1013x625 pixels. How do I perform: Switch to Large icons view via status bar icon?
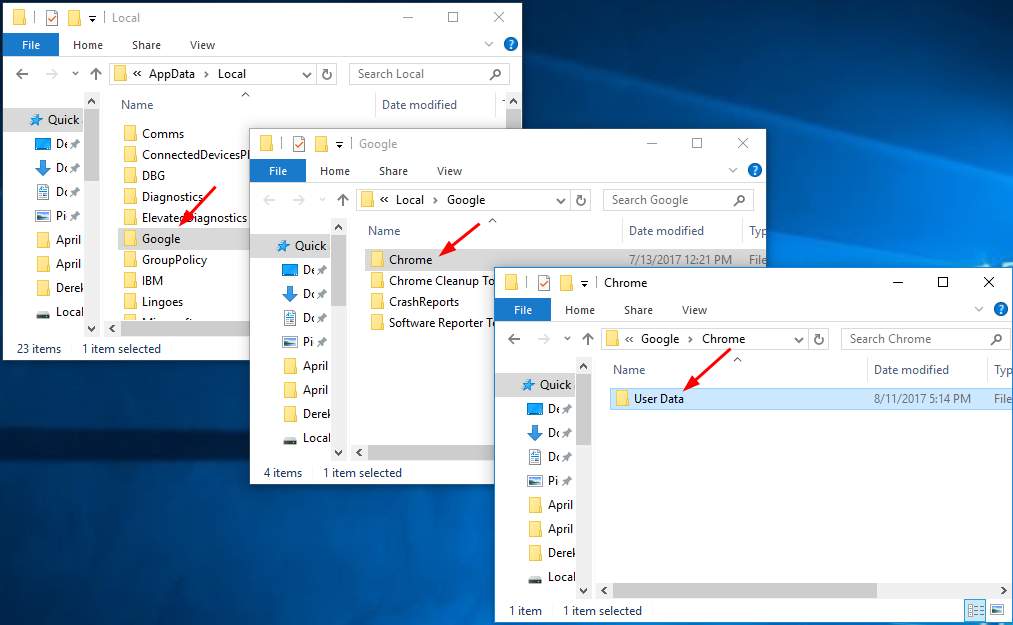tap(998, 610)
